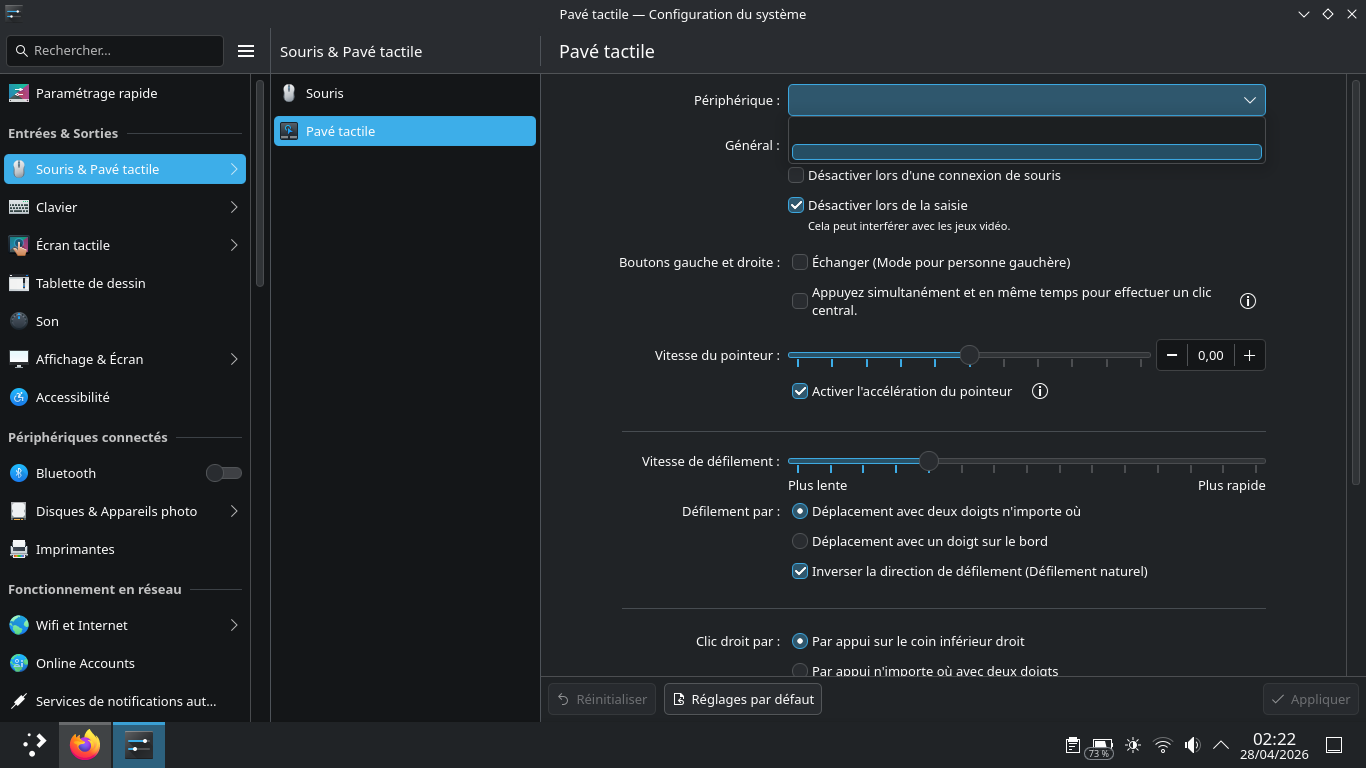Click the info icon for central click option
Viewport: 1366px width, 768px height.
click(1248, 301)
